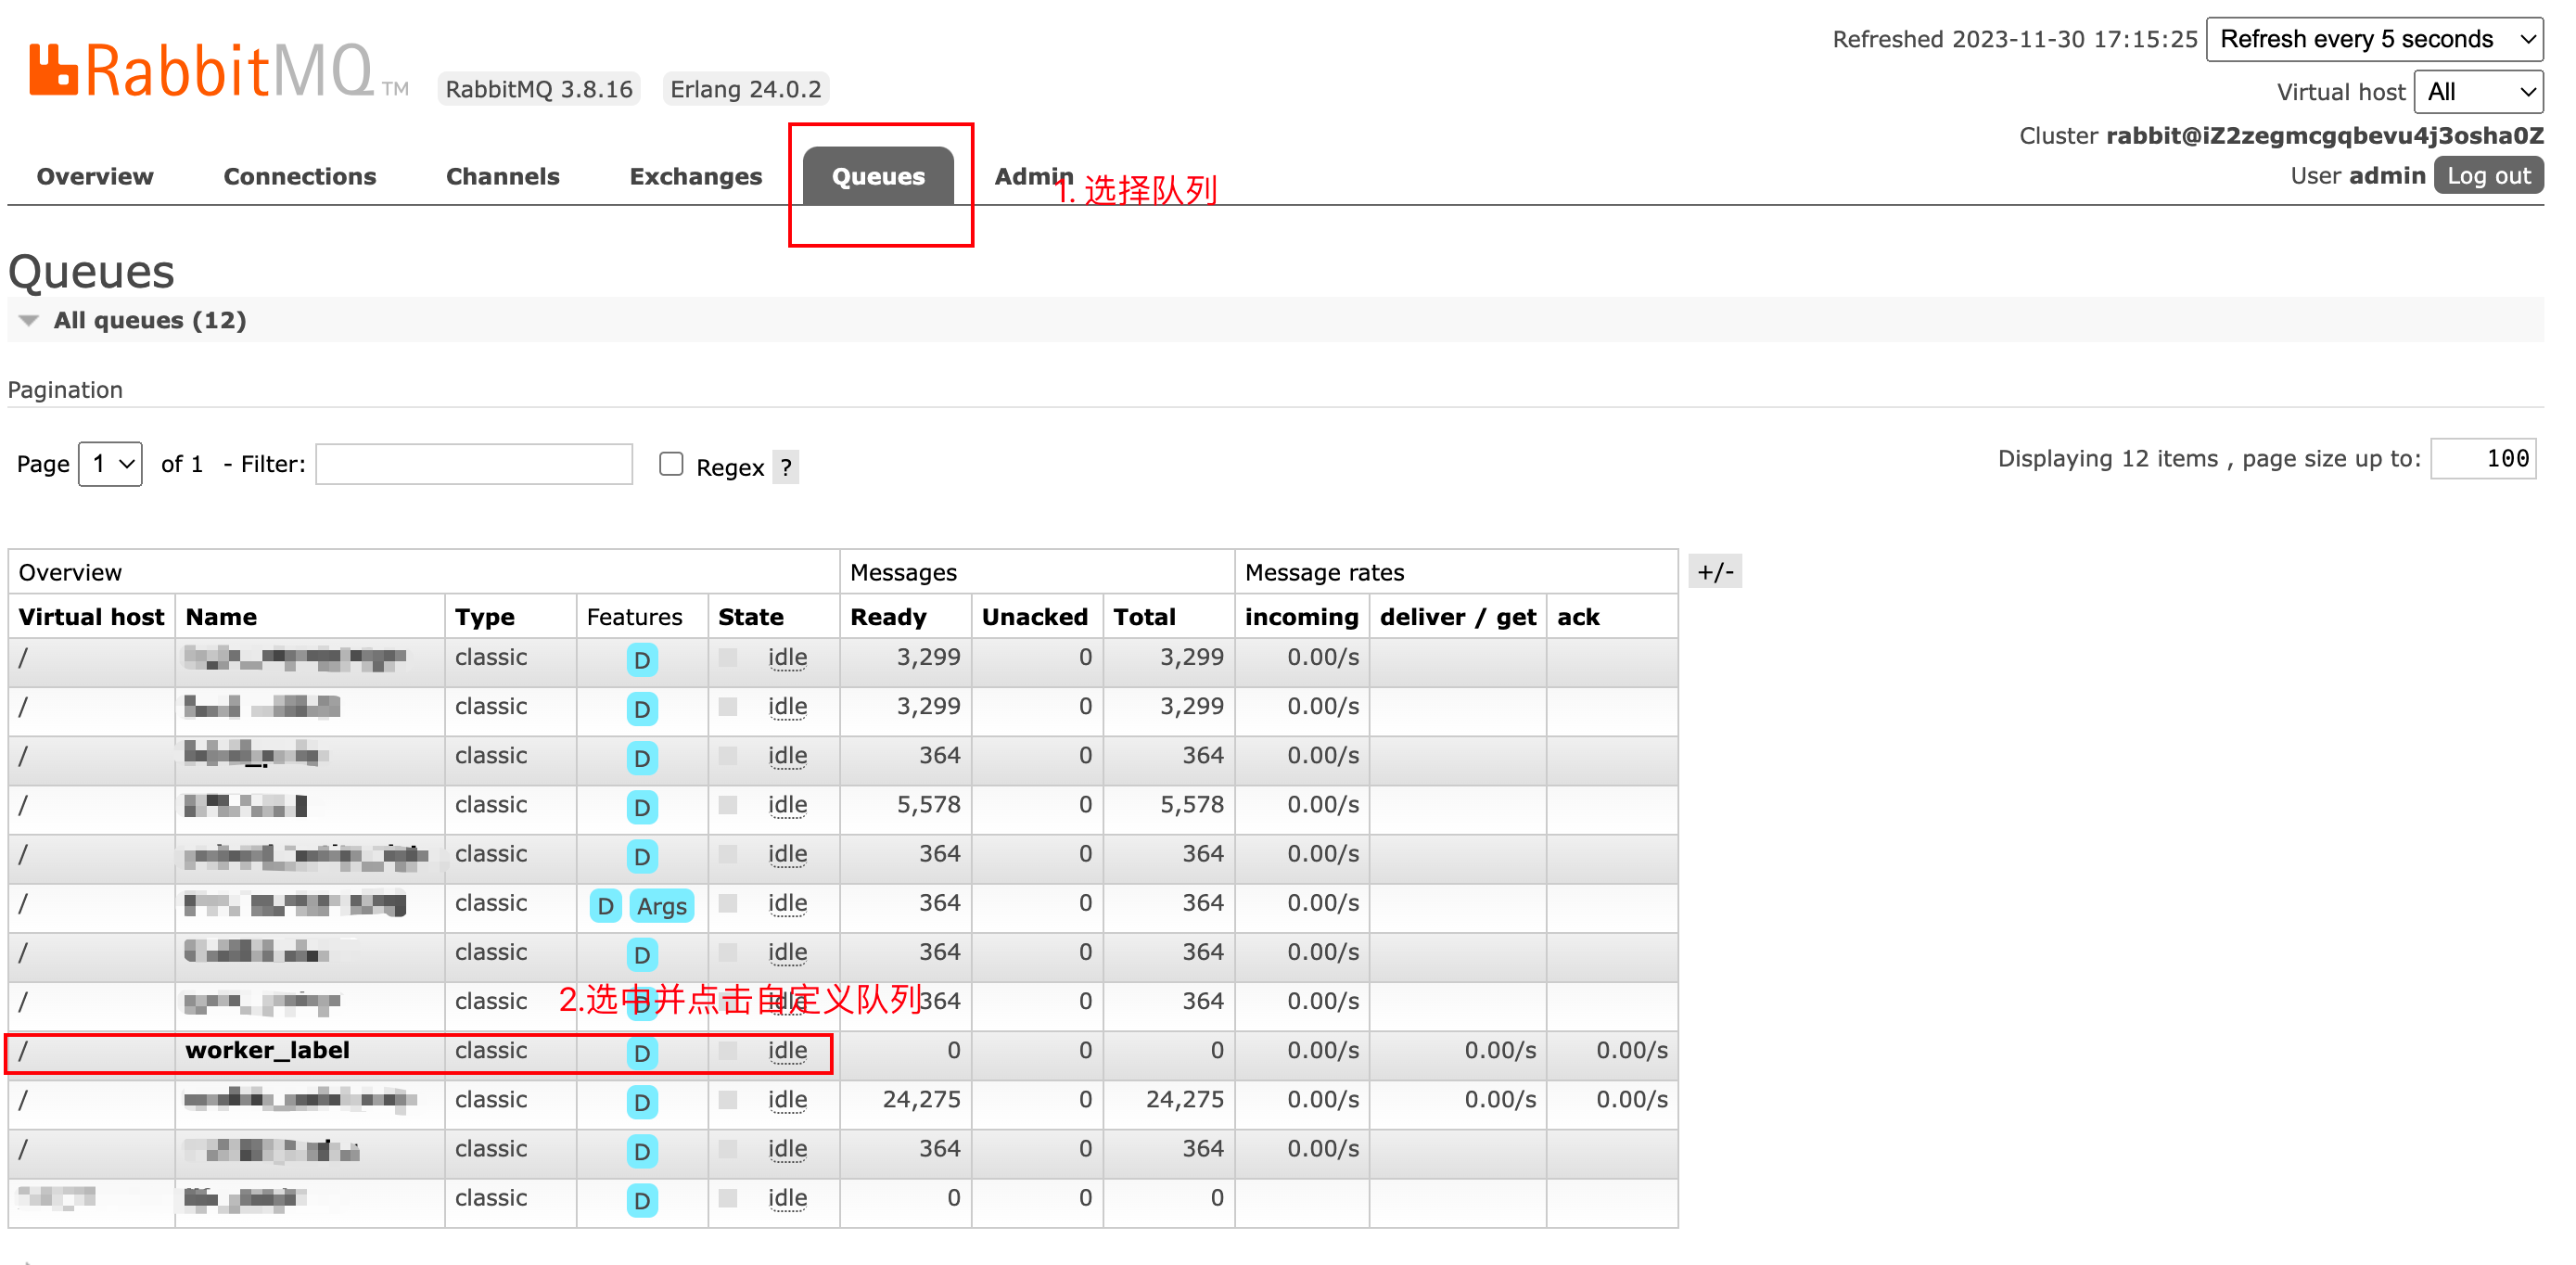
Task: Click the Regex help question mark
Action: point(786,467)
